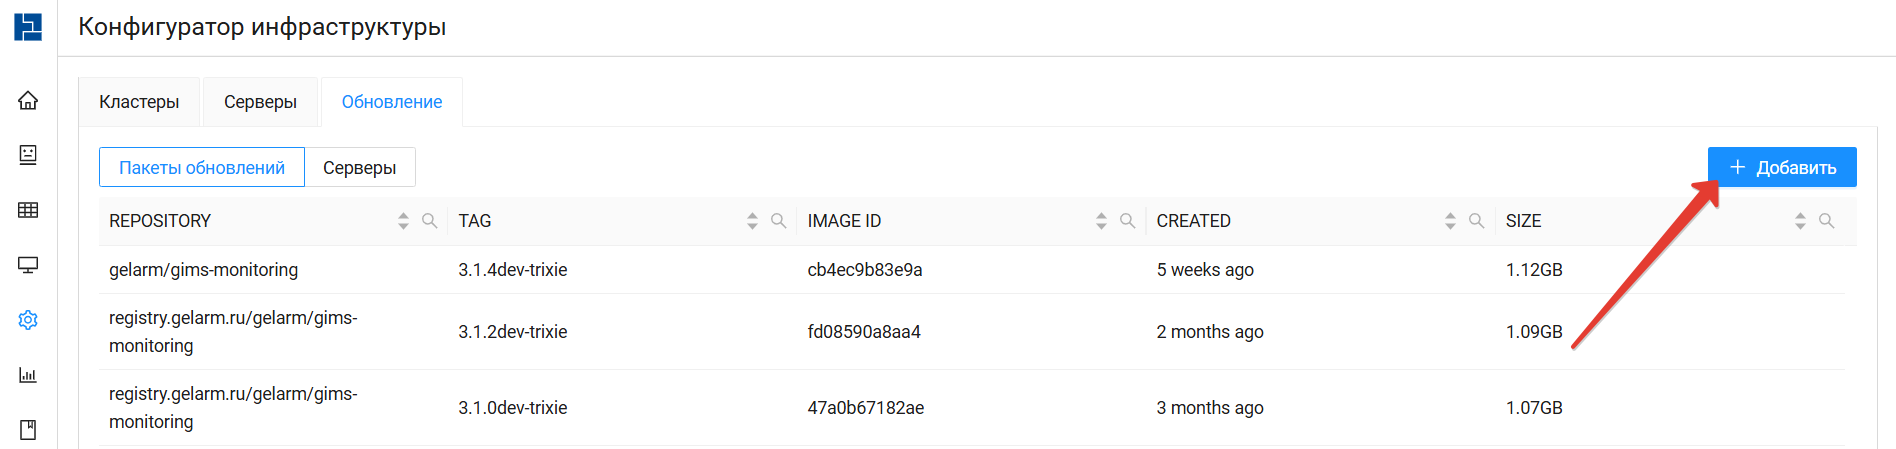Open the bar chart icon in sidebar

coord(28,375)
